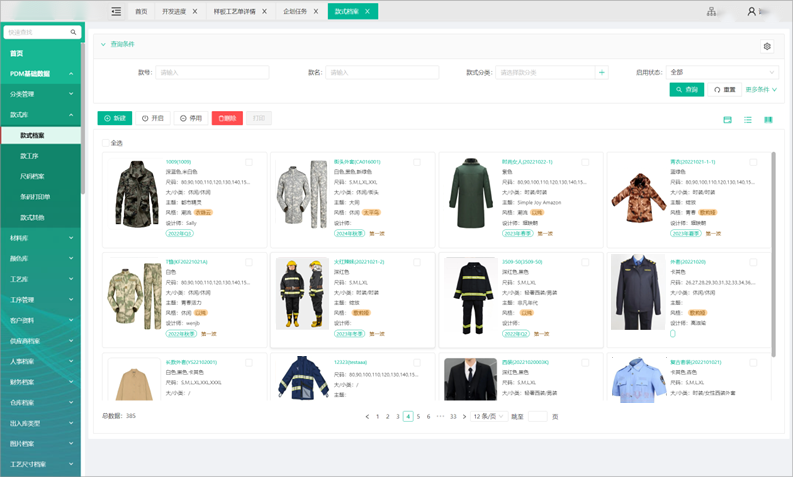Switch to list view layout icon

tap(748, 119)
